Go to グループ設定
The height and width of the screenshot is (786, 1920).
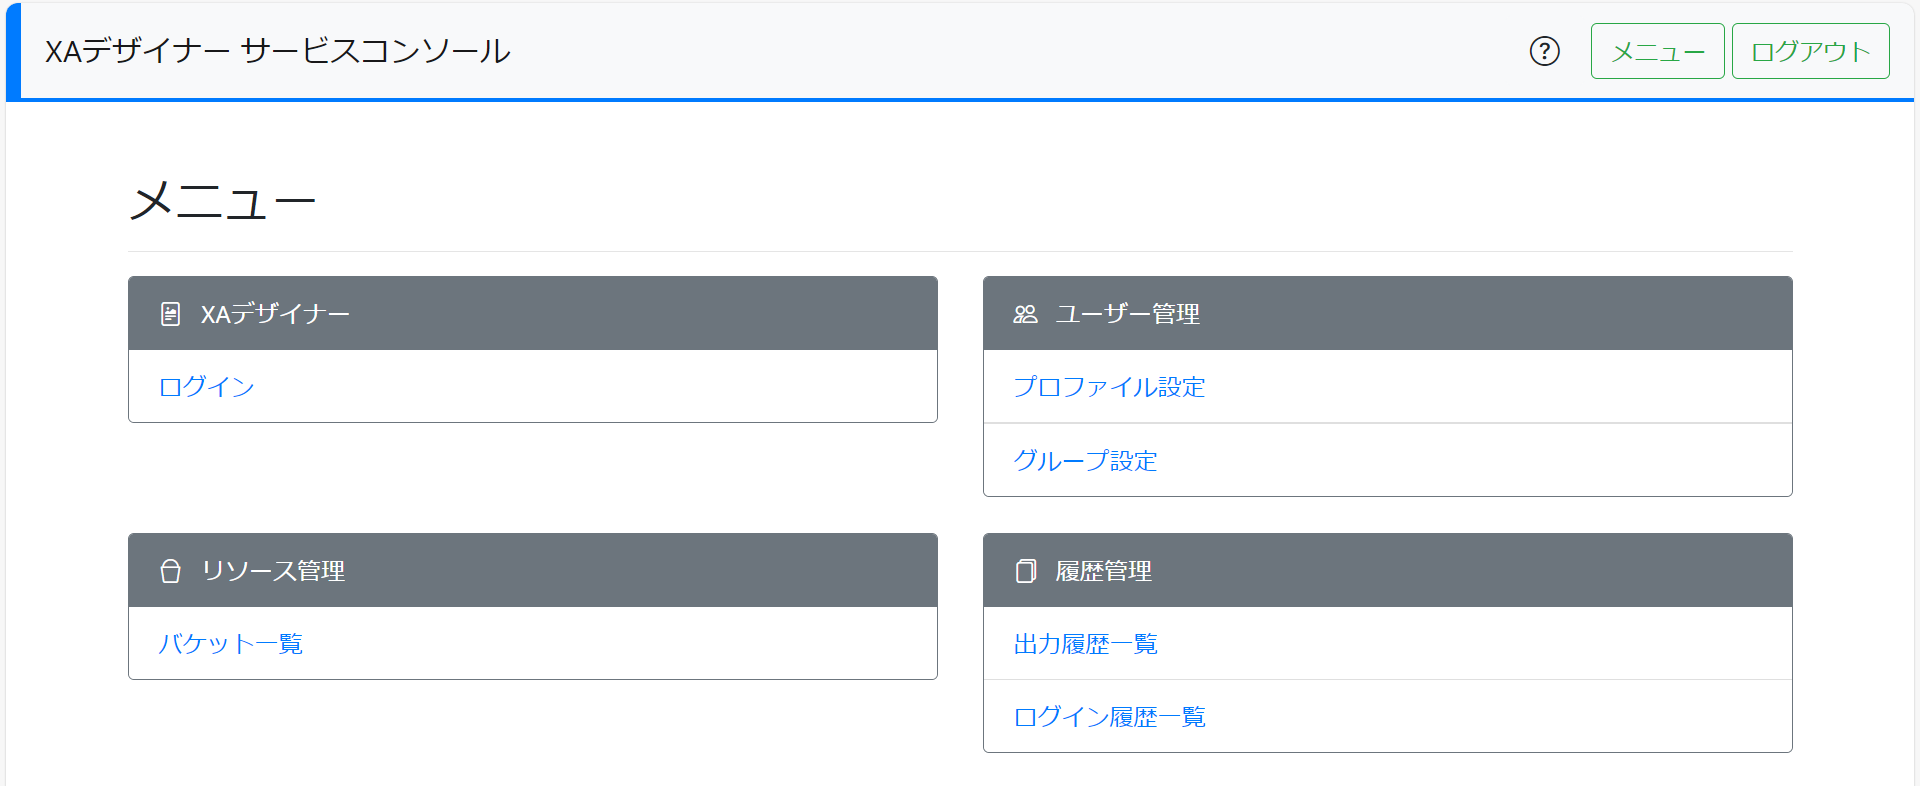[1085, 461]
